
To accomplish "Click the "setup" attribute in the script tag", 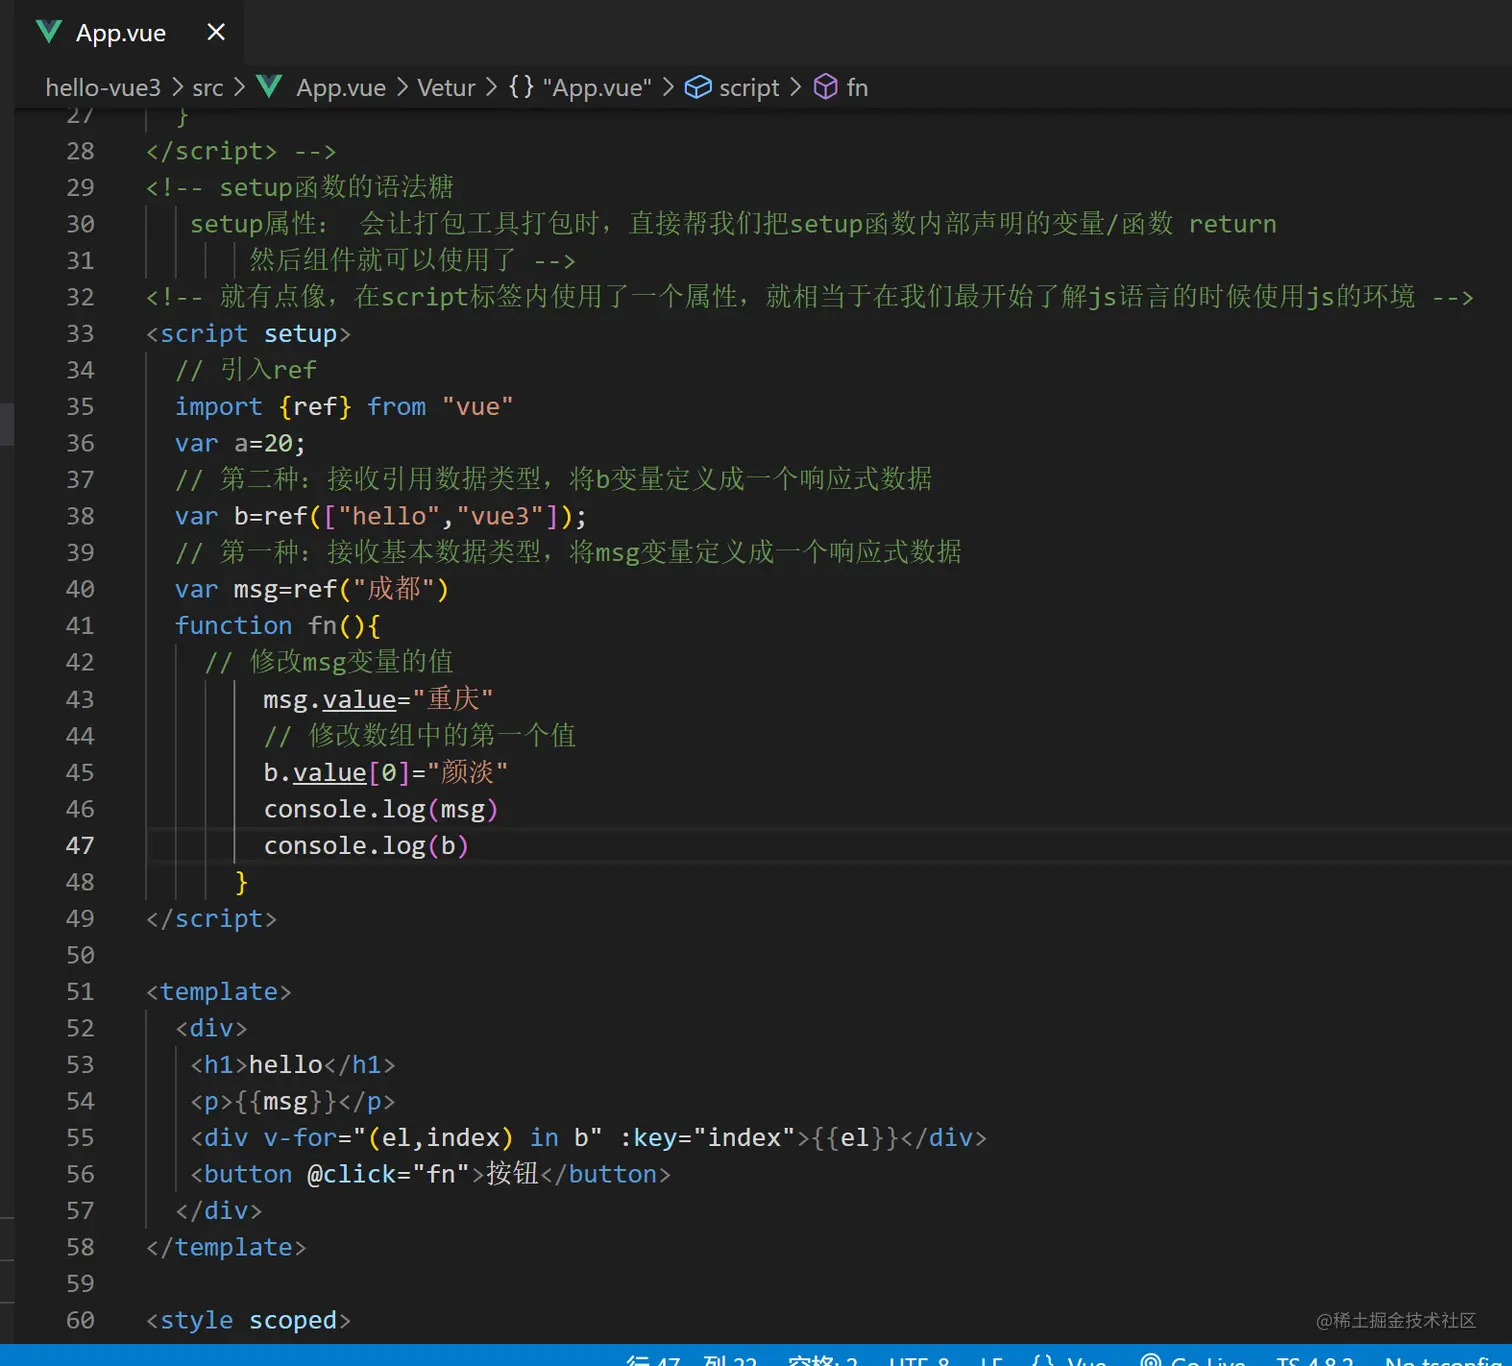I will [300, 334].
